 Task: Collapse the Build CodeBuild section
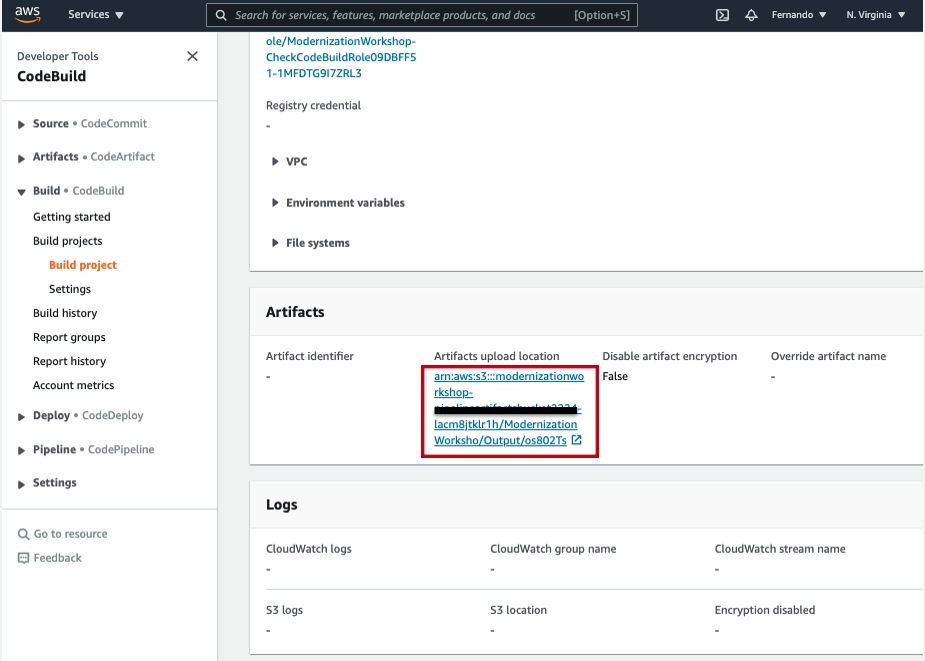pos(21,192)
